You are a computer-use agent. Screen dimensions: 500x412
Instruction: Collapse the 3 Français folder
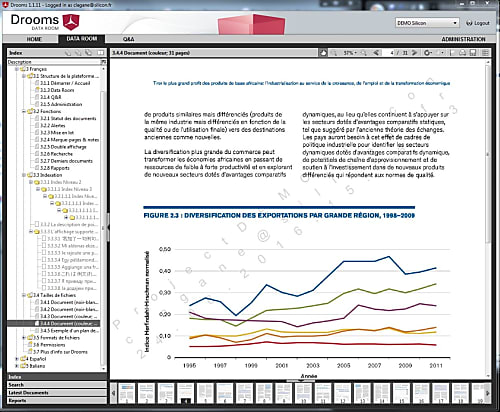pyautogui.click(x=17, y=69)
